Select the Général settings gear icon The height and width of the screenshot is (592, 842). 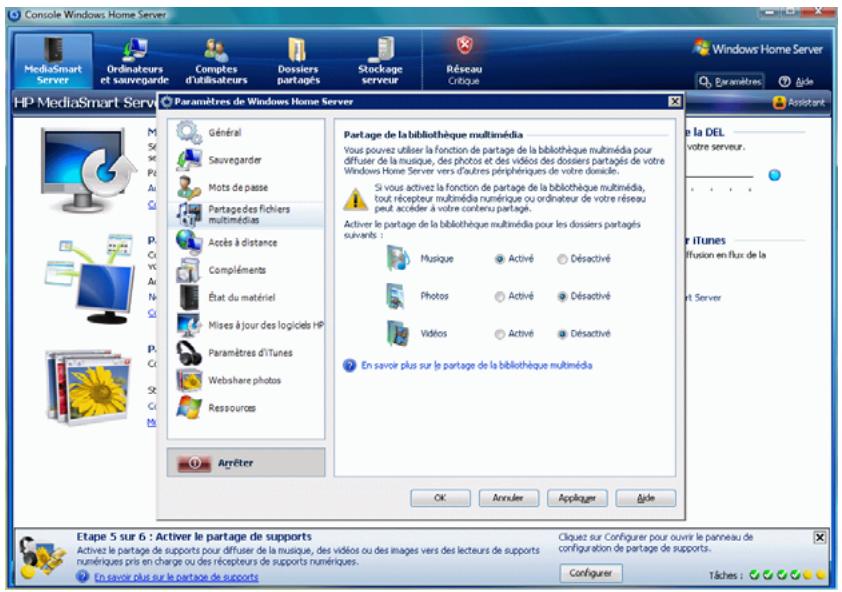point(189,132)
